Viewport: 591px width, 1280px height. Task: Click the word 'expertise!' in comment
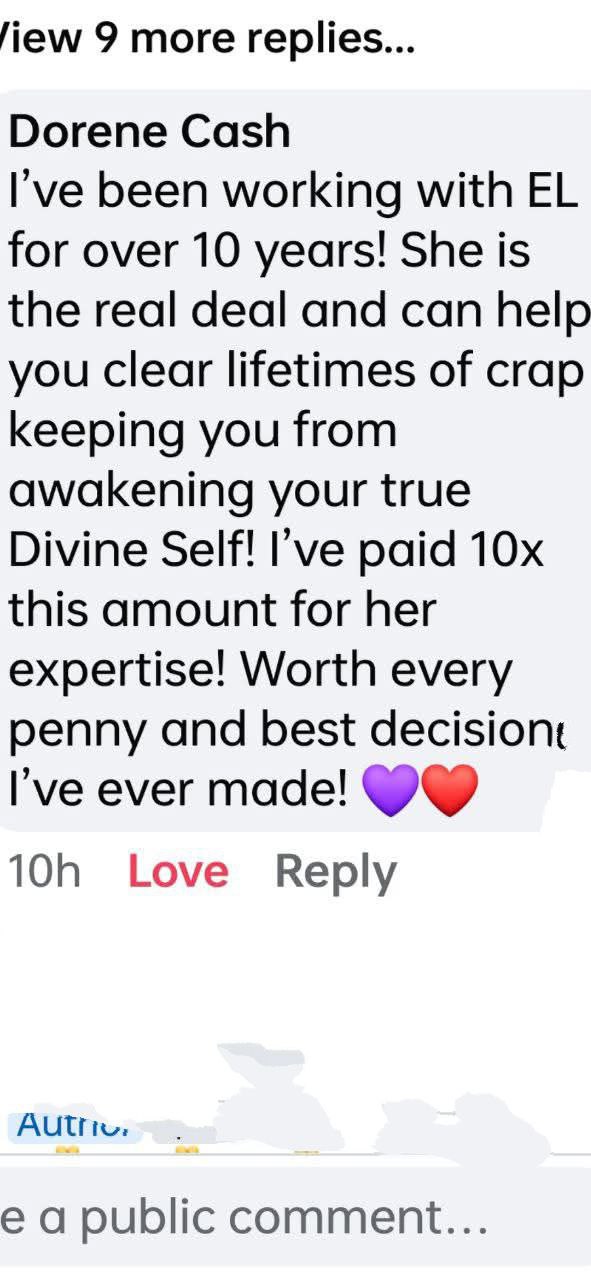[119, 671]
